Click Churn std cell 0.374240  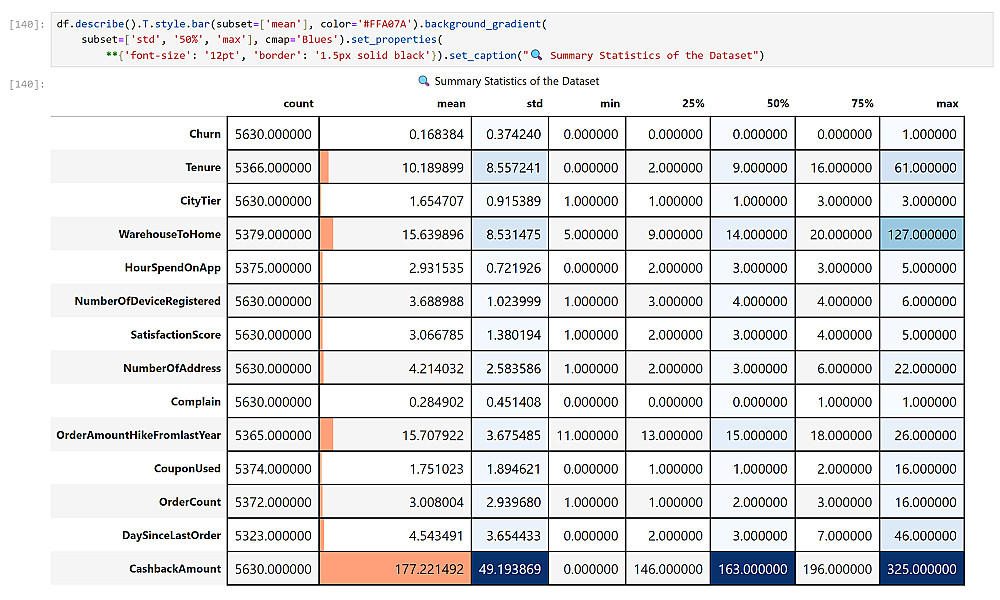coord(510,134)
